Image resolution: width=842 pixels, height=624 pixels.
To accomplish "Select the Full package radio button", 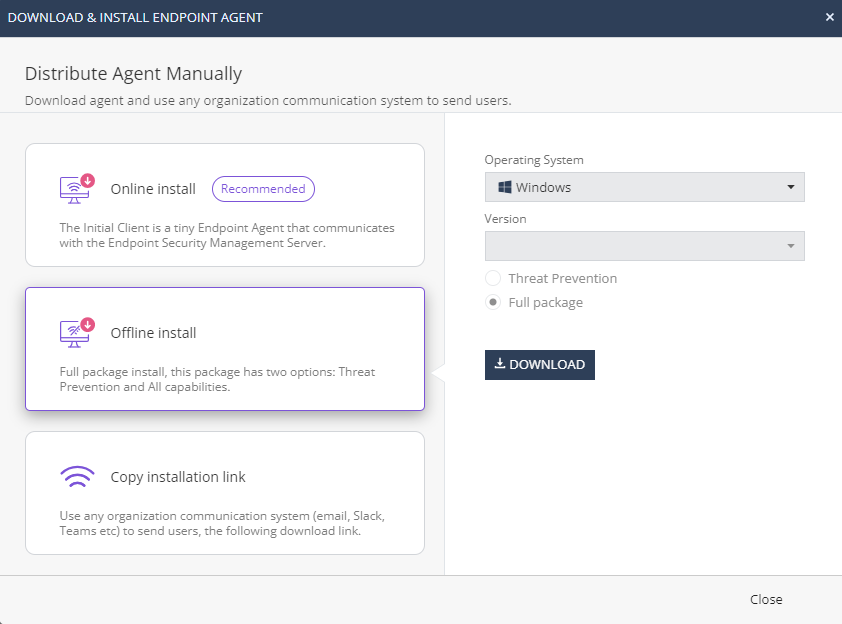I will (492, 302).
